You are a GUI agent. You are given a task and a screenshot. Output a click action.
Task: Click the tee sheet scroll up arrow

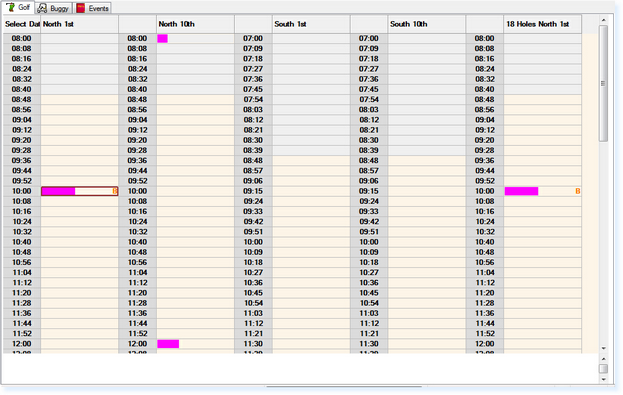tap(604, 20)
